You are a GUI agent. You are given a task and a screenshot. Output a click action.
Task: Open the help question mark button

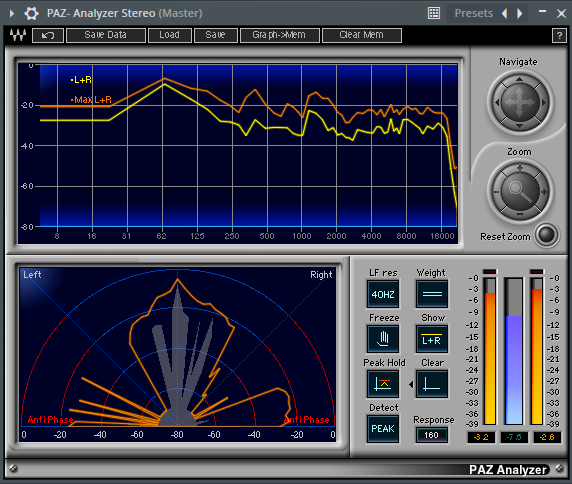tap(559, 36)
